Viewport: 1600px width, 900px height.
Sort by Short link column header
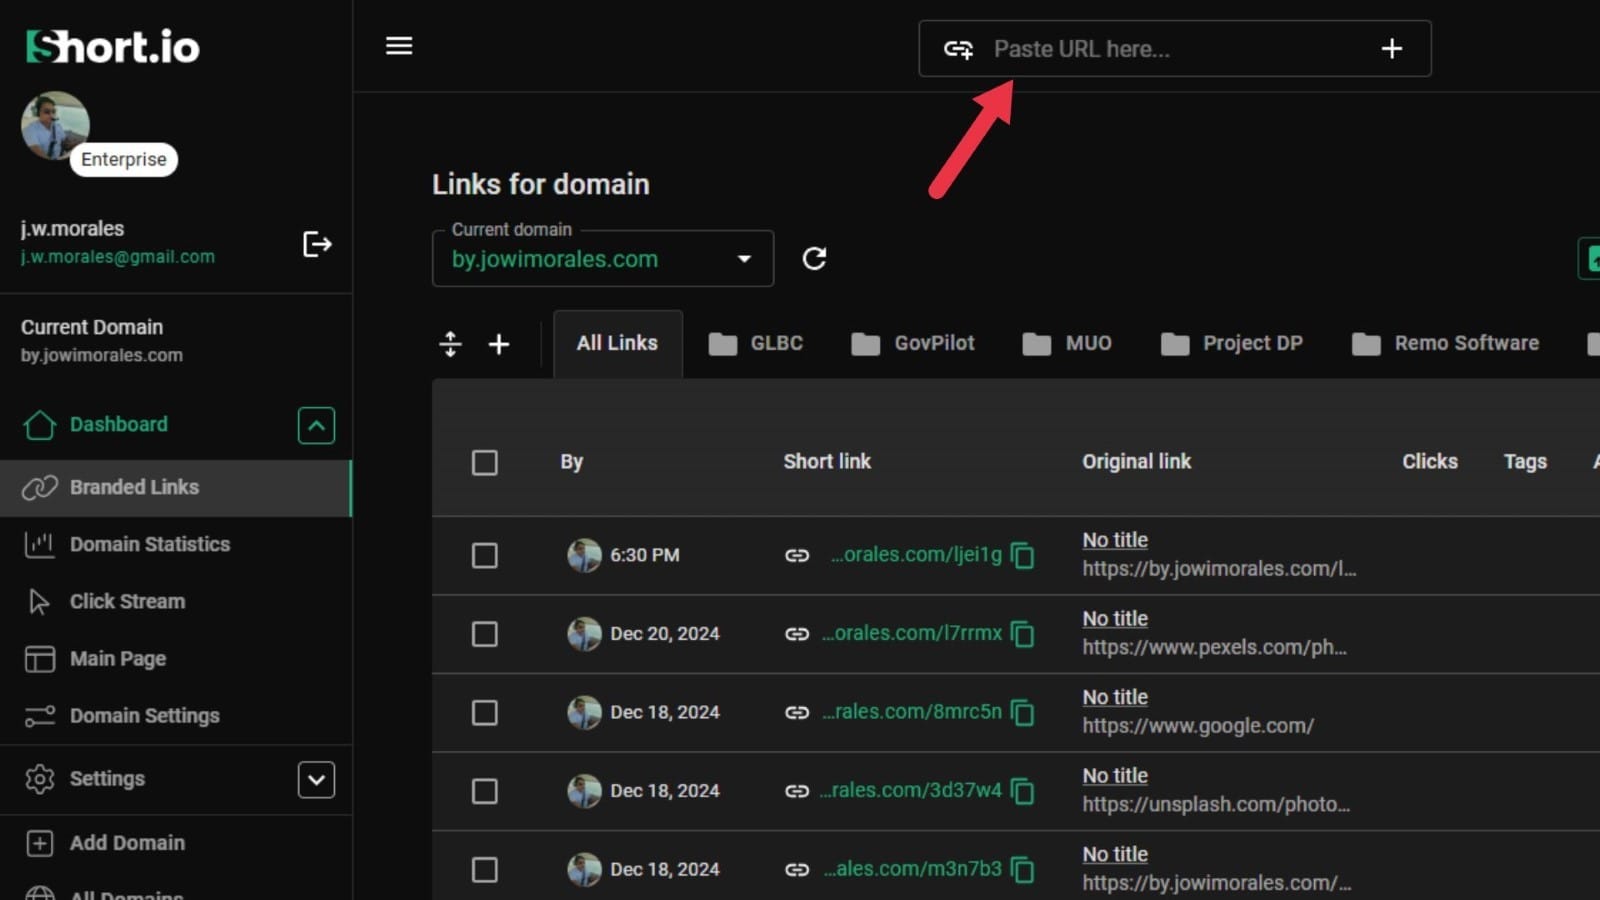pos(827,462)
